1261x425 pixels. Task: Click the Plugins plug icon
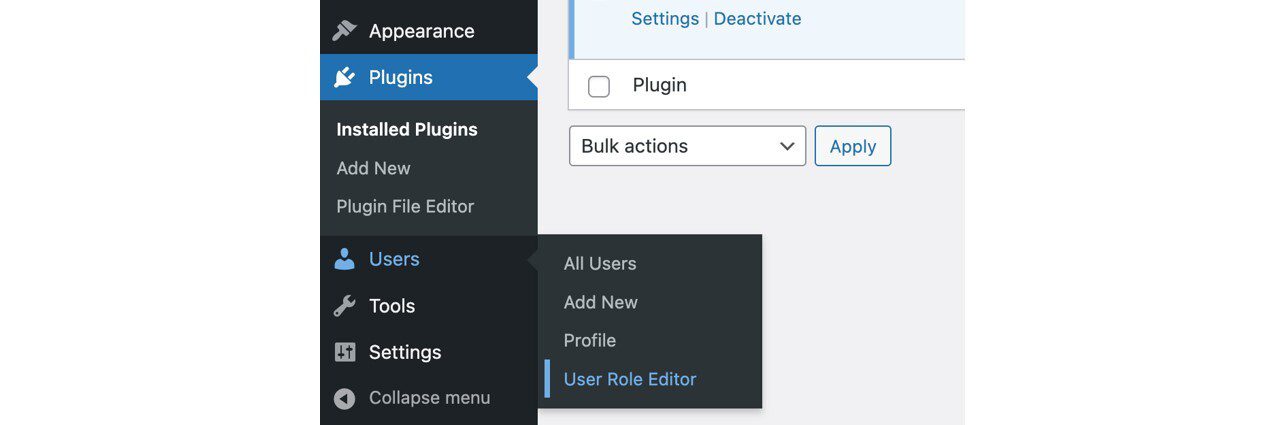344,77
